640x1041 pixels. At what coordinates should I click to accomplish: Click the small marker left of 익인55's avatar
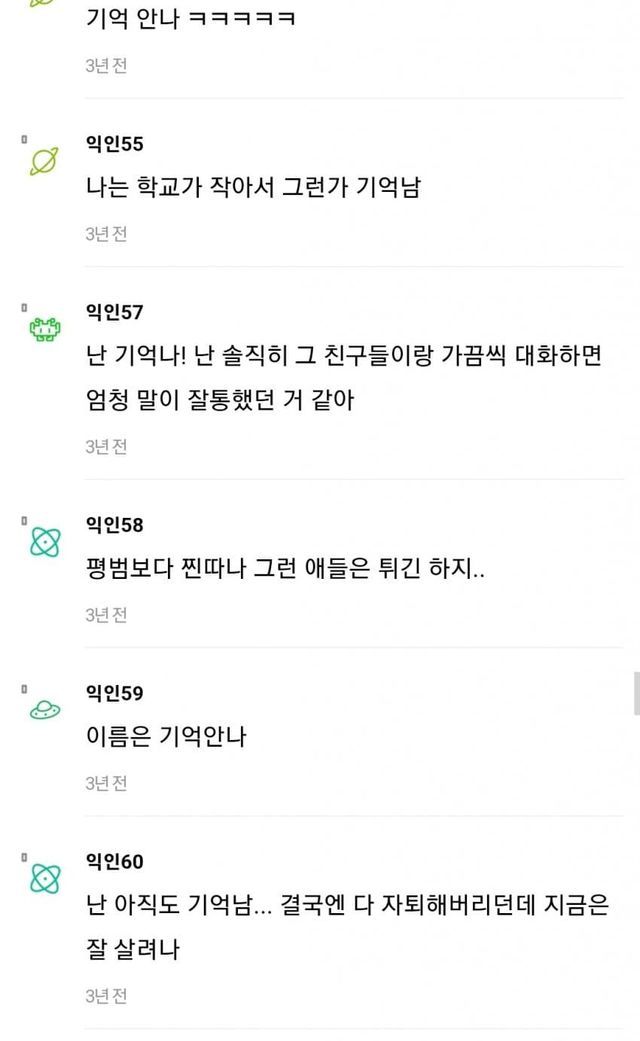point(24,140)
